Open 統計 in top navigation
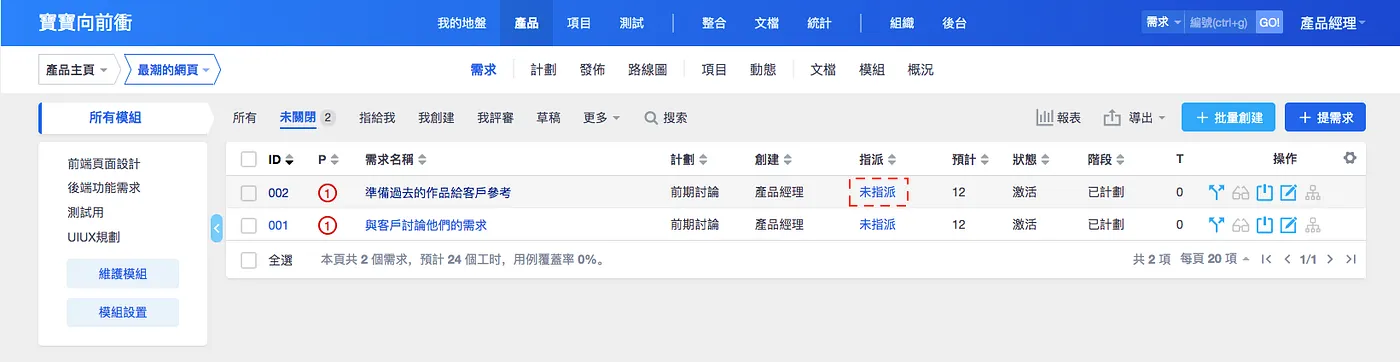This screenshot has width=1400, height=362. [x=818, y=22]
